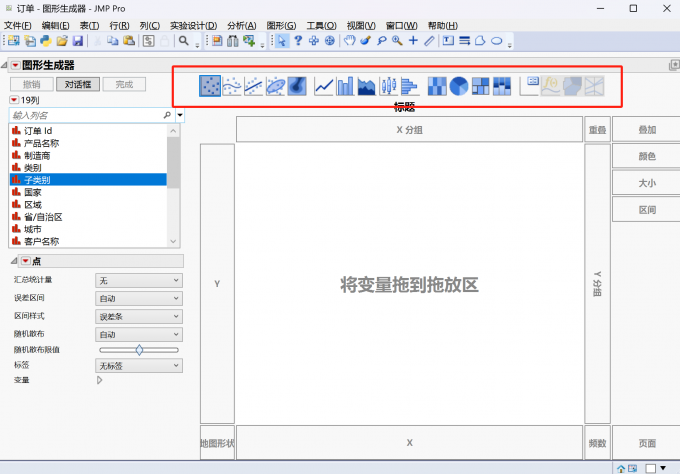Select the Map Shapes element icon
Viewport: 680px width, 474px height.
click(572, 86)
